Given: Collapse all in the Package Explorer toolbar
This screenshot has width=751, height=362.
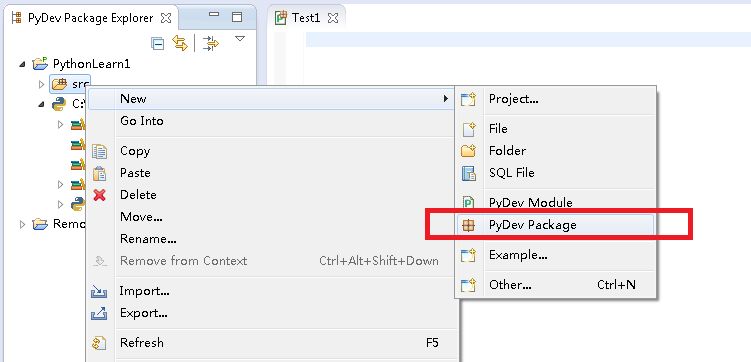Looking at the screenshot, I should tap(158, 44).
